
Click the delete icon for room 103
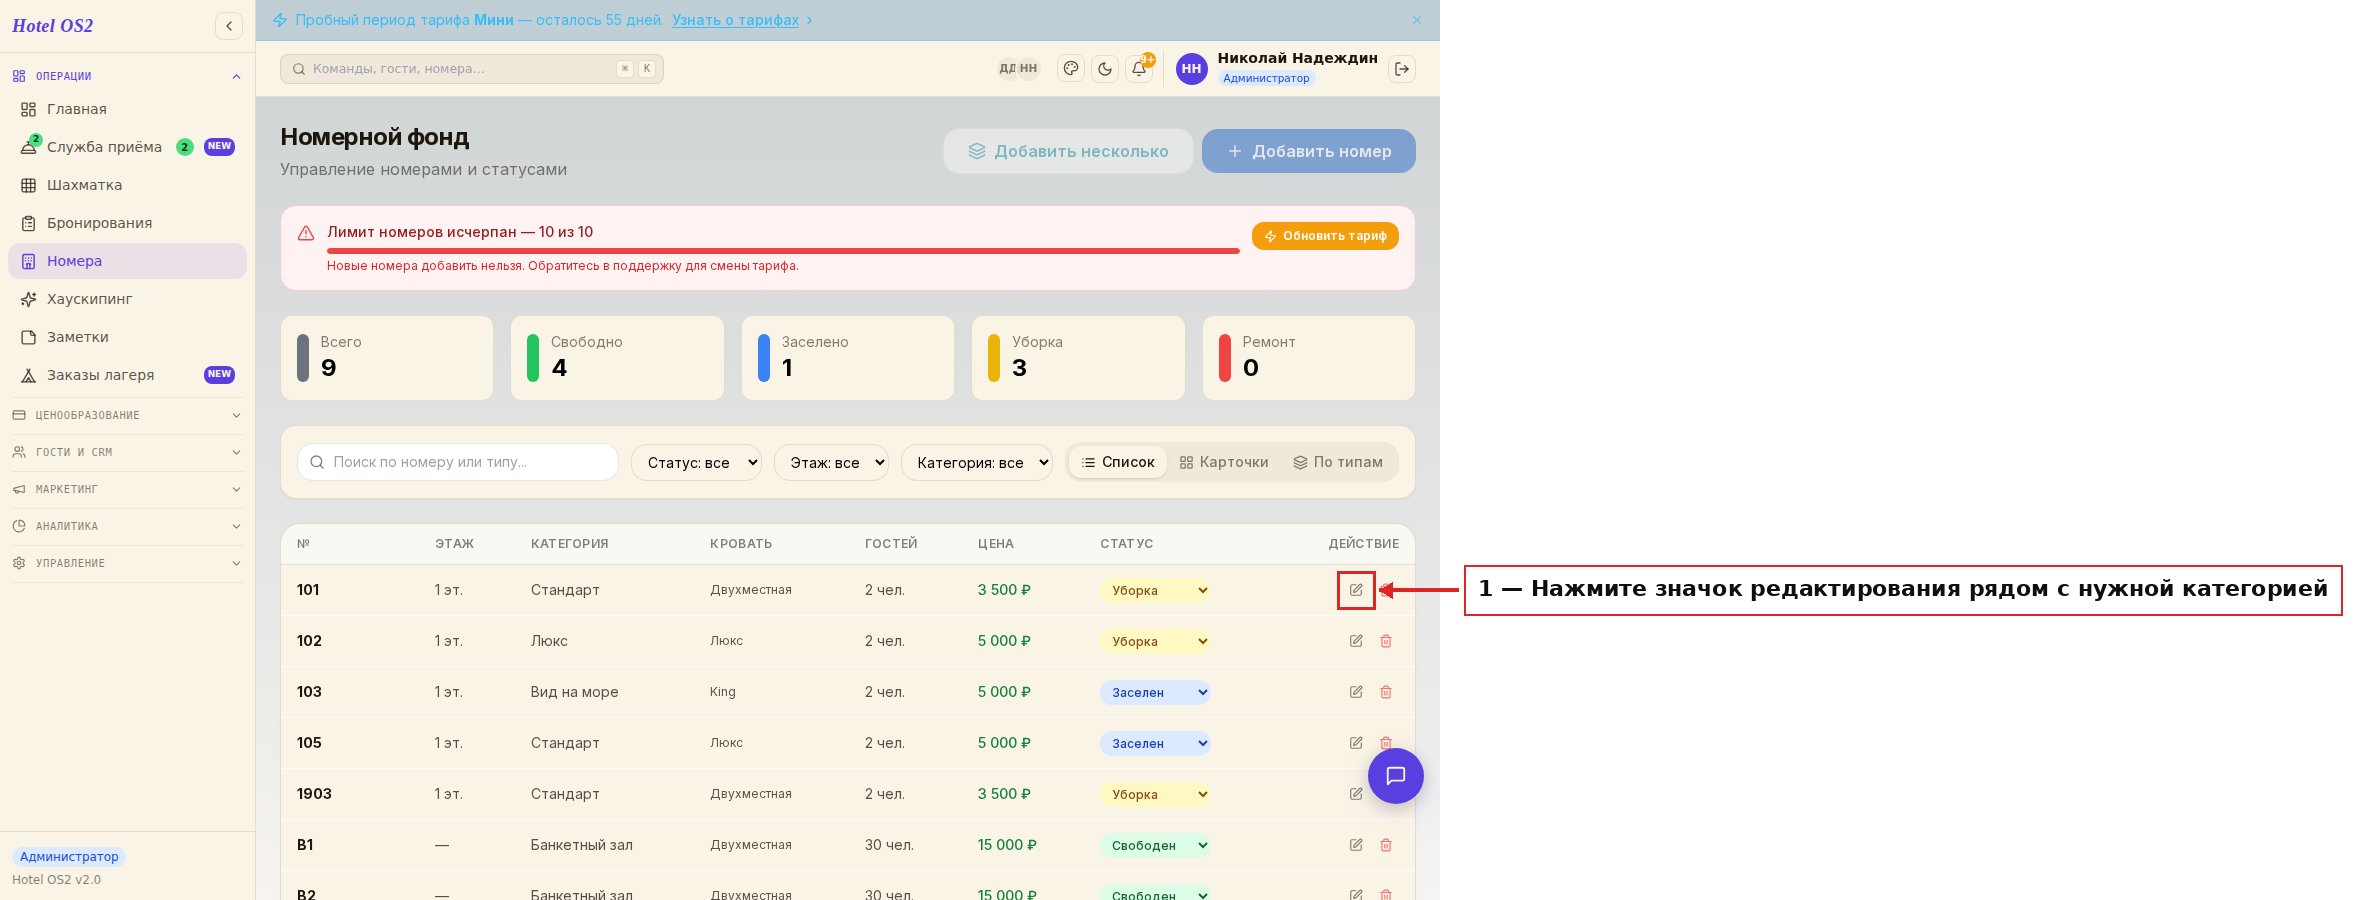click(1386, 692)
